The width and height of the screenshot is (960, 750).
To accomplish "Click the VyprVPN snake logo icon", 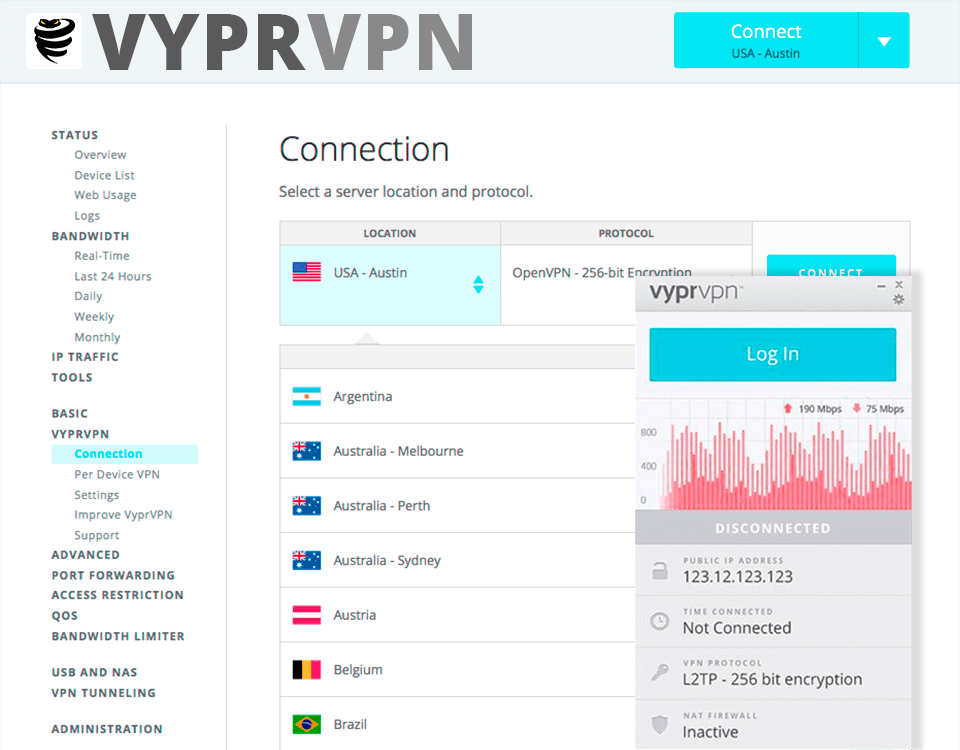I will [x=54, y=40].
